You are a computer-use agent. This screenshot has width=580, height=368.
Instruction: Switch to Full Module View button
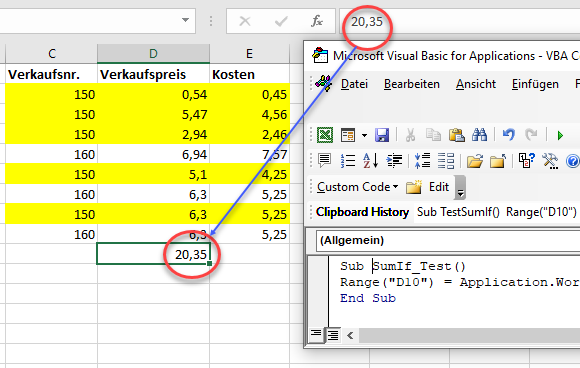[333, 335]
